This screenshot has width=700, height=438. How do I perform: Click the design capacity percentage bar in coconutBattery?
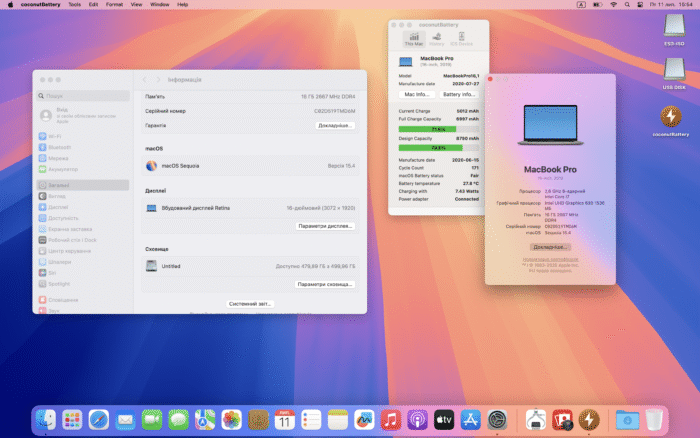coord(438,148)
